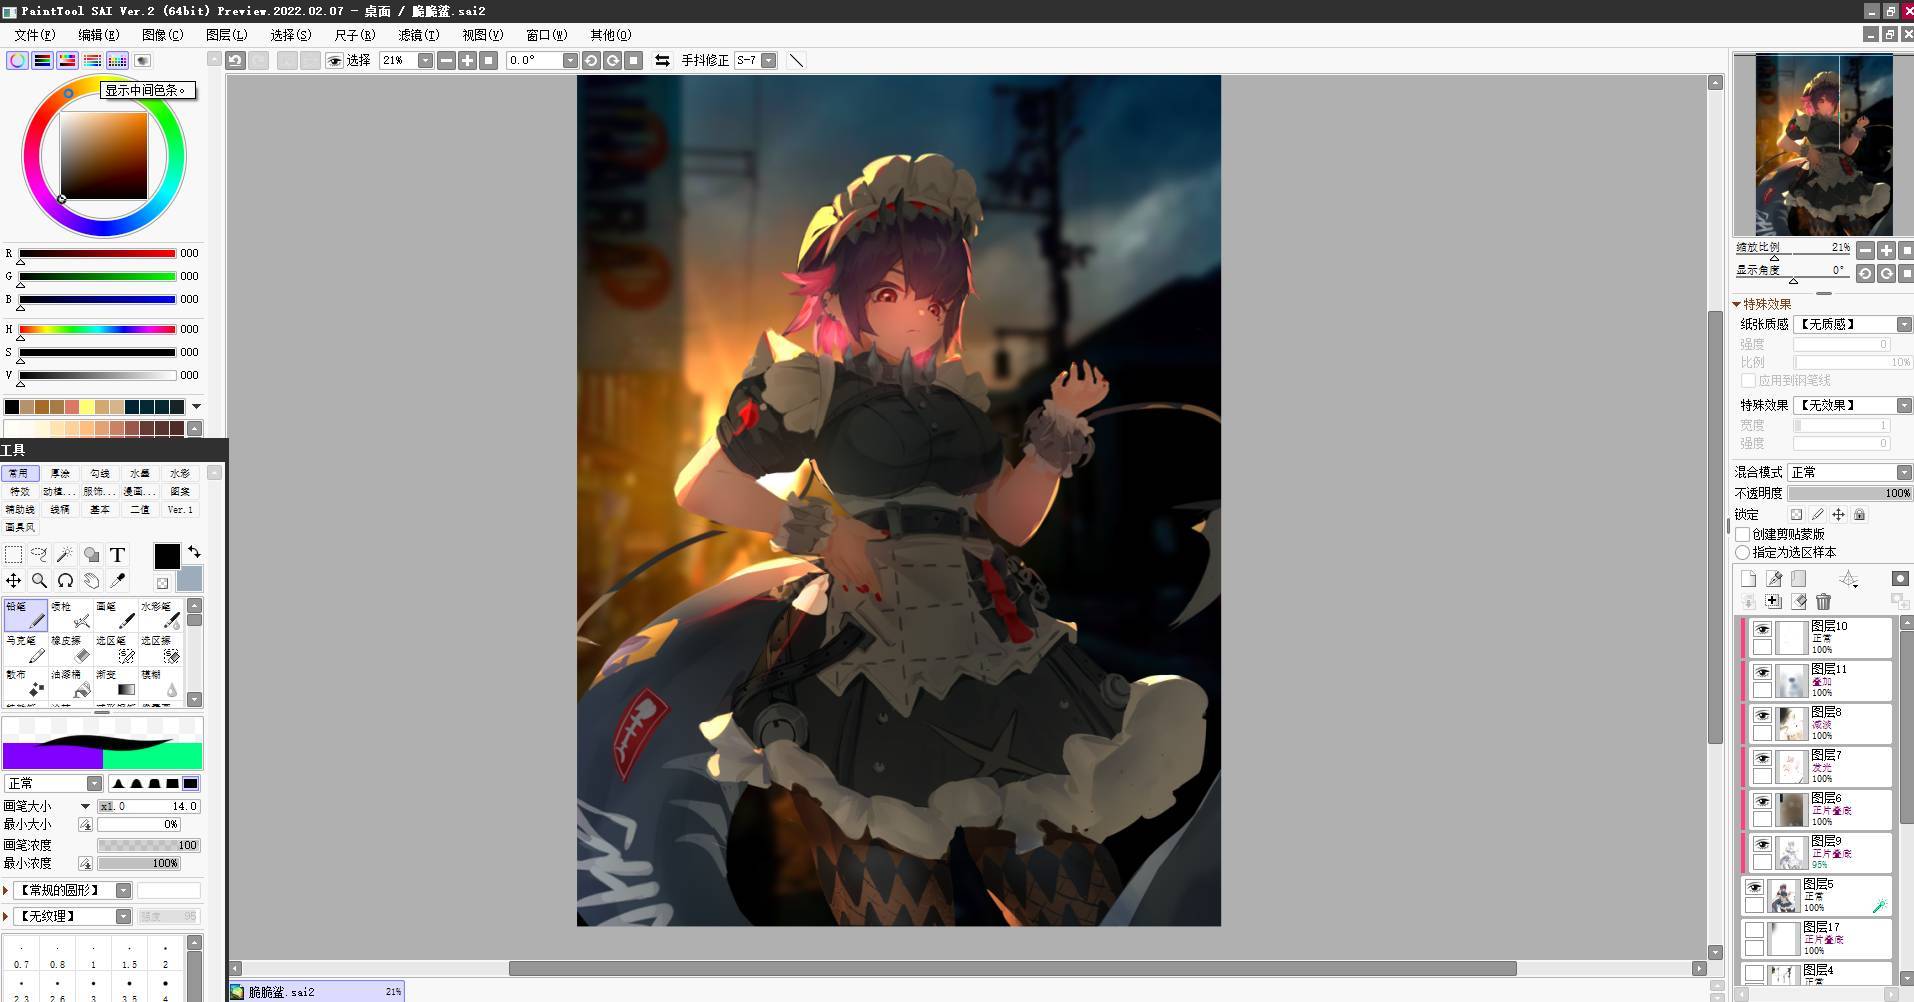This screenshot has height=1002, width=1914.
Task: Delete the selected layer with trash icon
Action: tap(1823, 601)
